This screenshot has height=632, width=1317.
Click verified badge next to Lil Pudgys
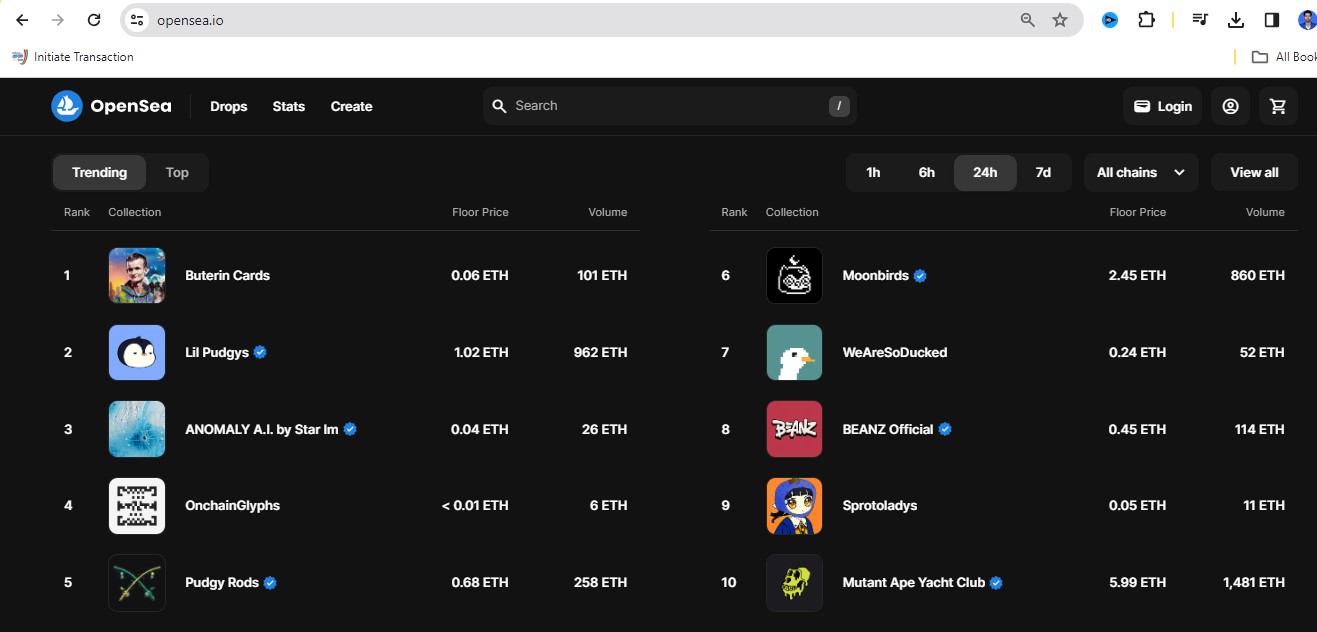[x=260, y=352]
